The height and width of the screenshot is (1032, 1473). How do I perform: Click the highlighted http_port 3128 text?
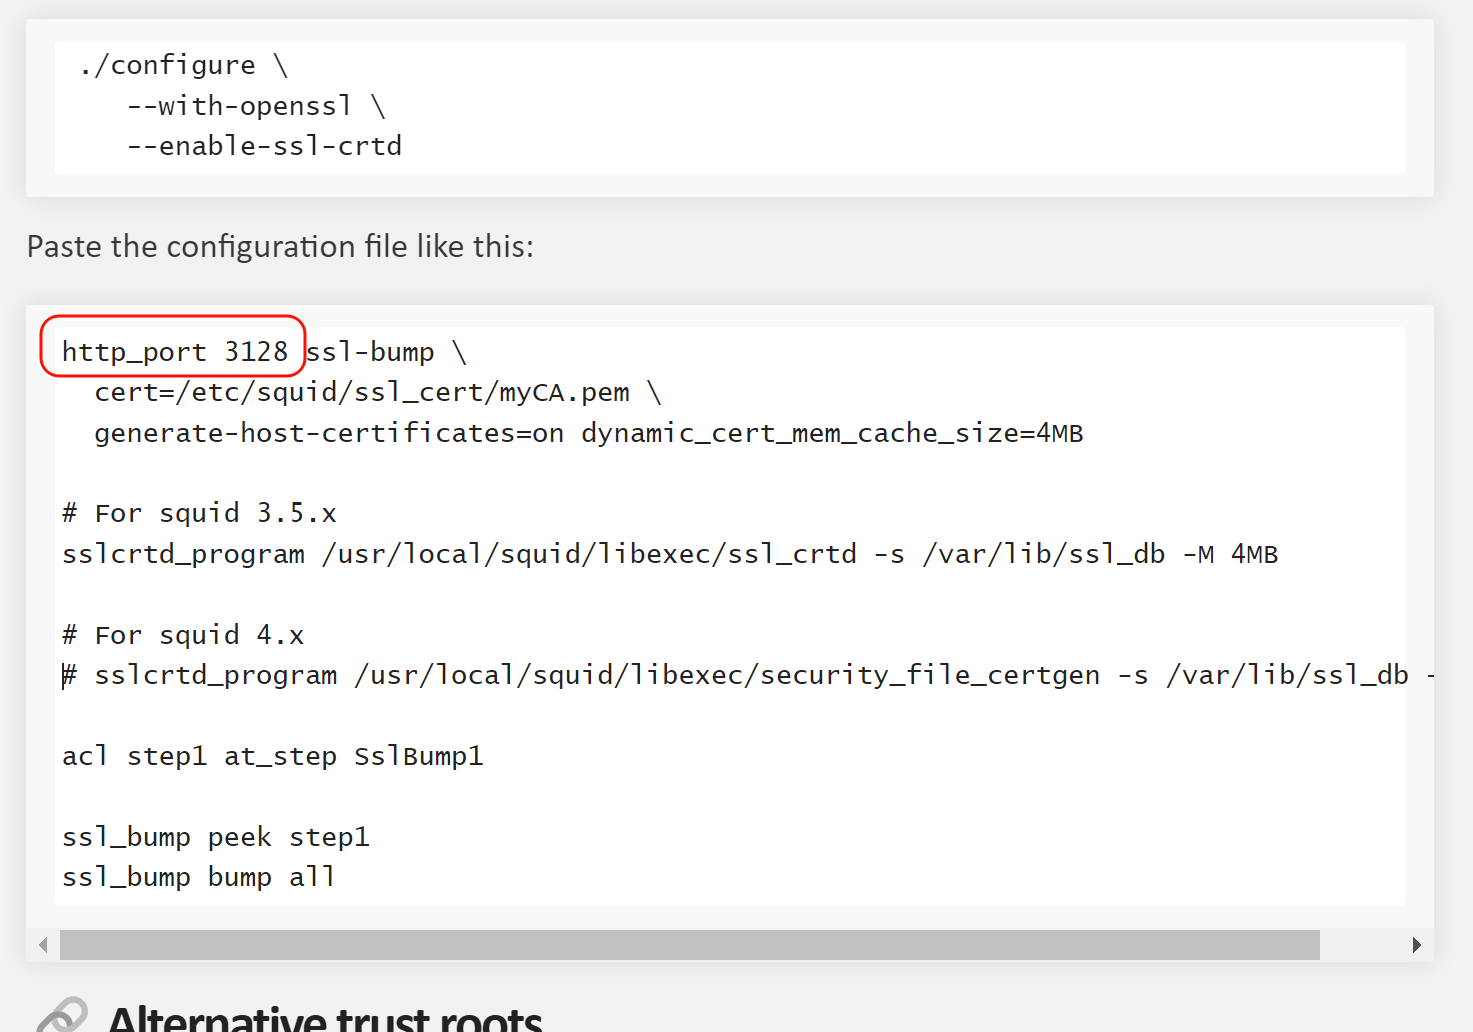pyautogui.click(x=174, y=352)
